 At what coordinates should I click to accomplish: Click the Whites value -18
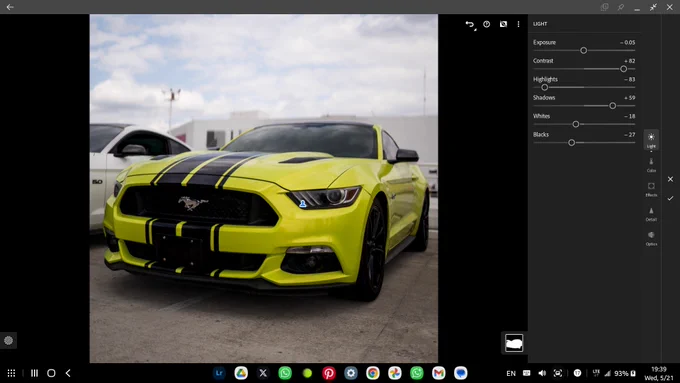[x=630, y=116]
